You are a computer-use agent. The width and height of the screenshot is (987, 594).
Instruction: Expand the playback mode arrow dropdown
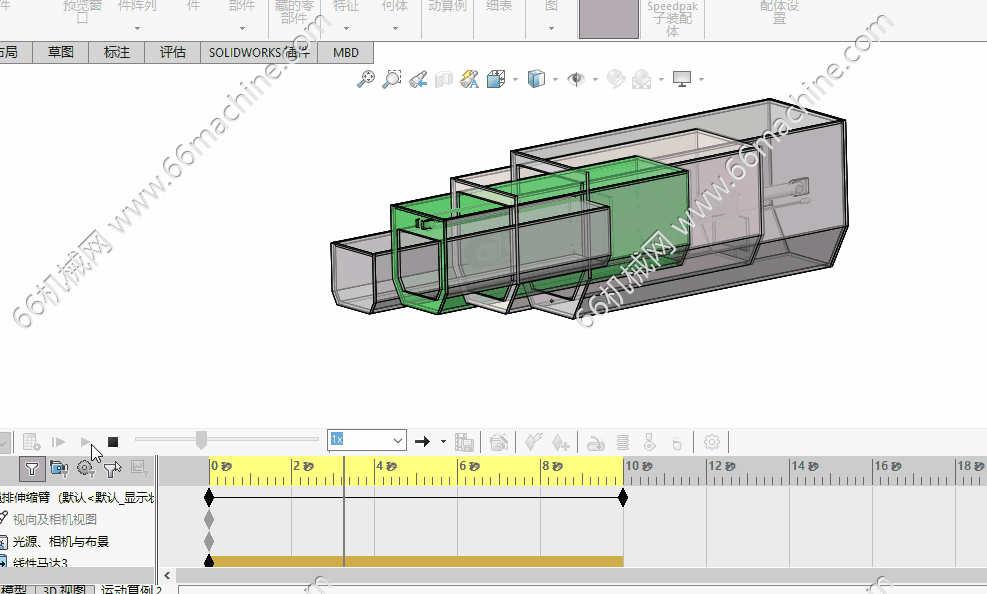(443, 441)
